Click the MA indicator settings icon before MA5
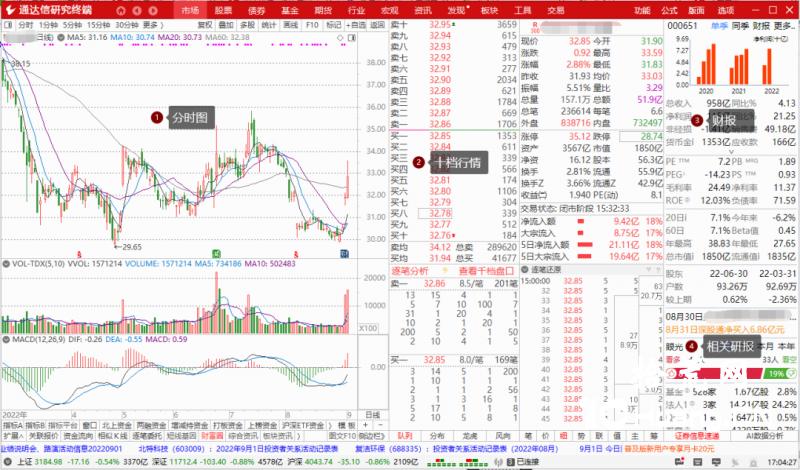The width and height of the screenshot is (800, 470). tap(61, 37)
